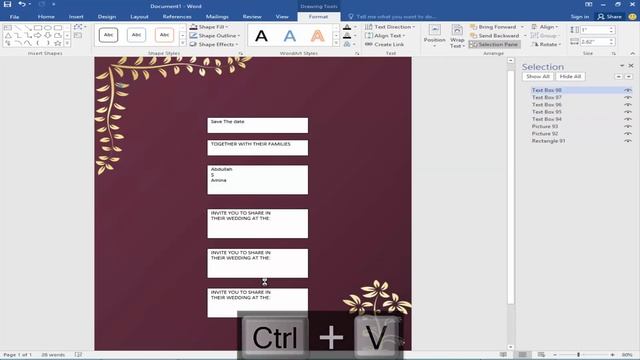Click the Bring Forward button
Viewport: 640px width, 360px height.
pos(493,27)
